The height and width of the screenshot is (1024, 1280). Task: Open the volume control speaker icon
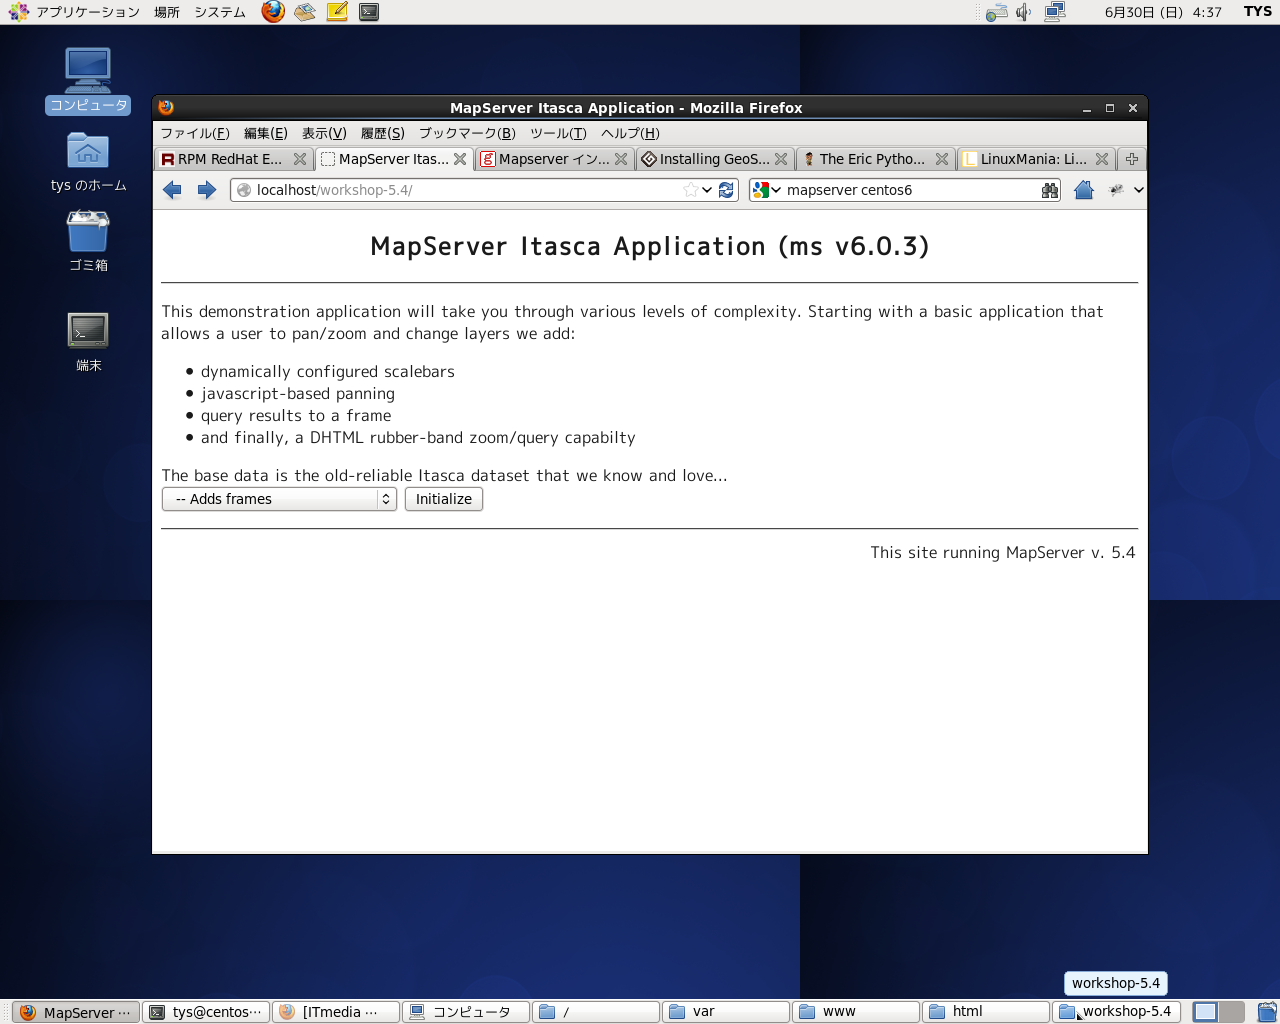pos(1023,12)
